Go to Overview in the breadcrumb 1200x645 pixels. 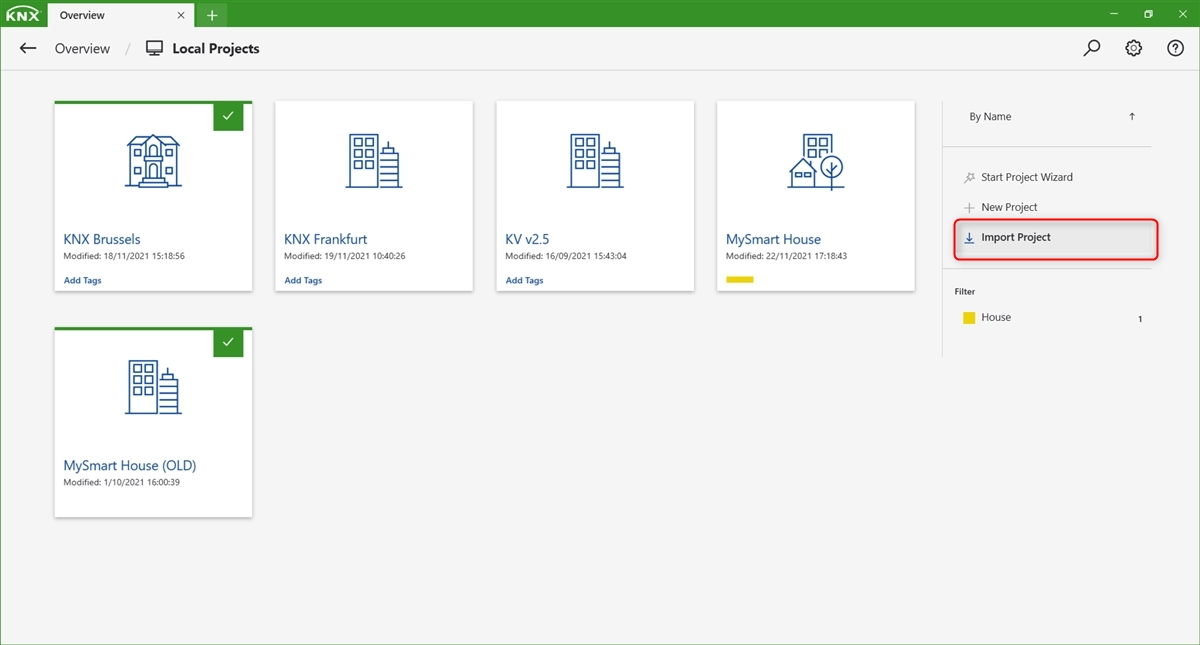(82, 48)
